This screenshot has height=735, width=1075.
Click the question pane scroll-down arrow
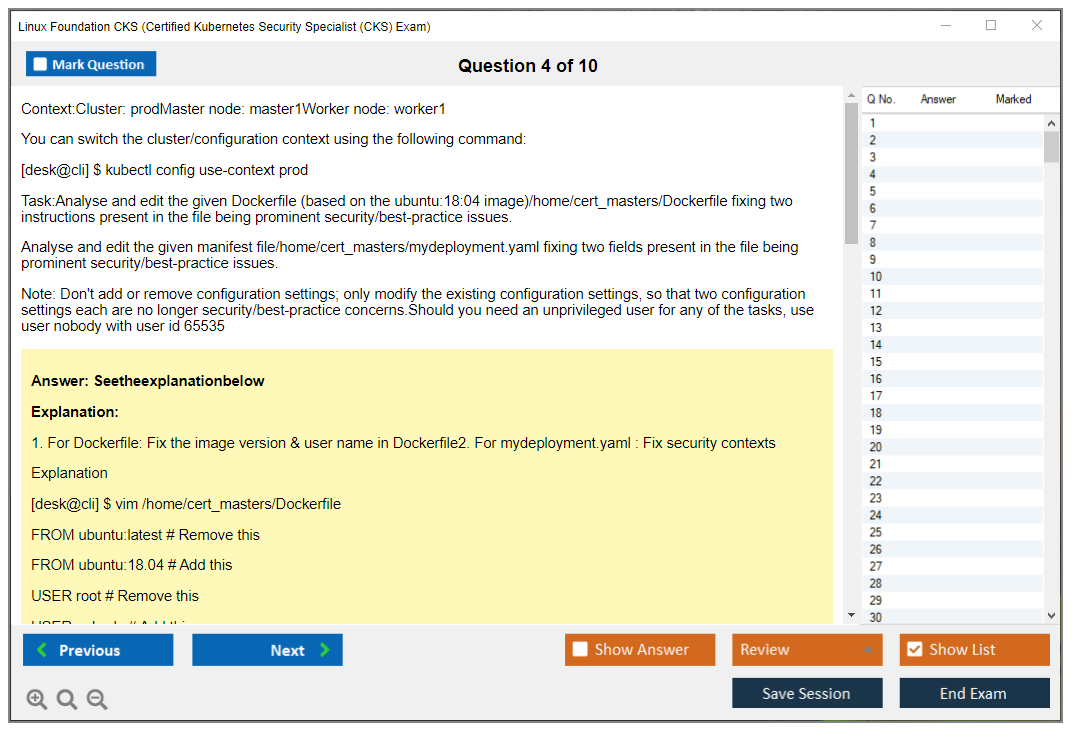click(x=851, y=615)
